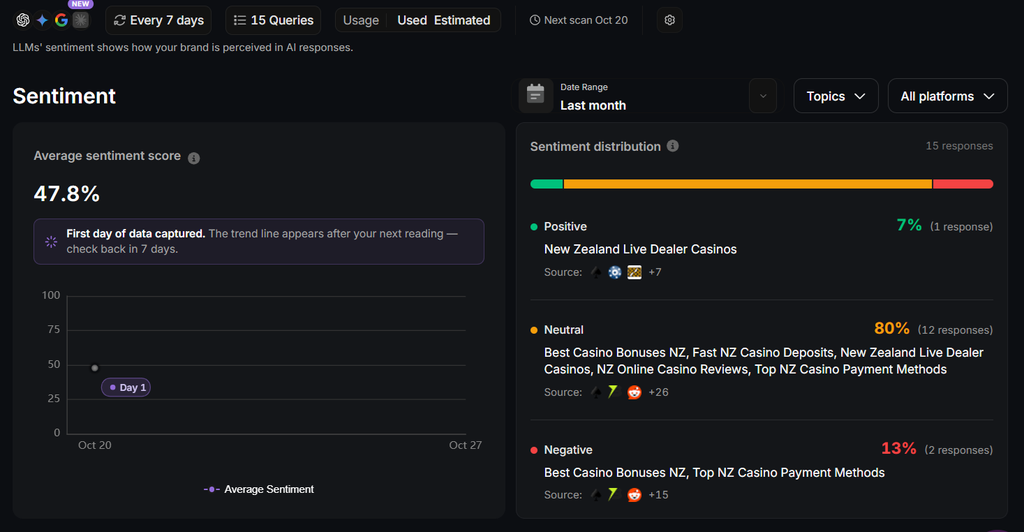The height and width of the screenshot is (532, 1024).
Task: Click the orange neutral segment of distribution bar
Action: (748, 184)
